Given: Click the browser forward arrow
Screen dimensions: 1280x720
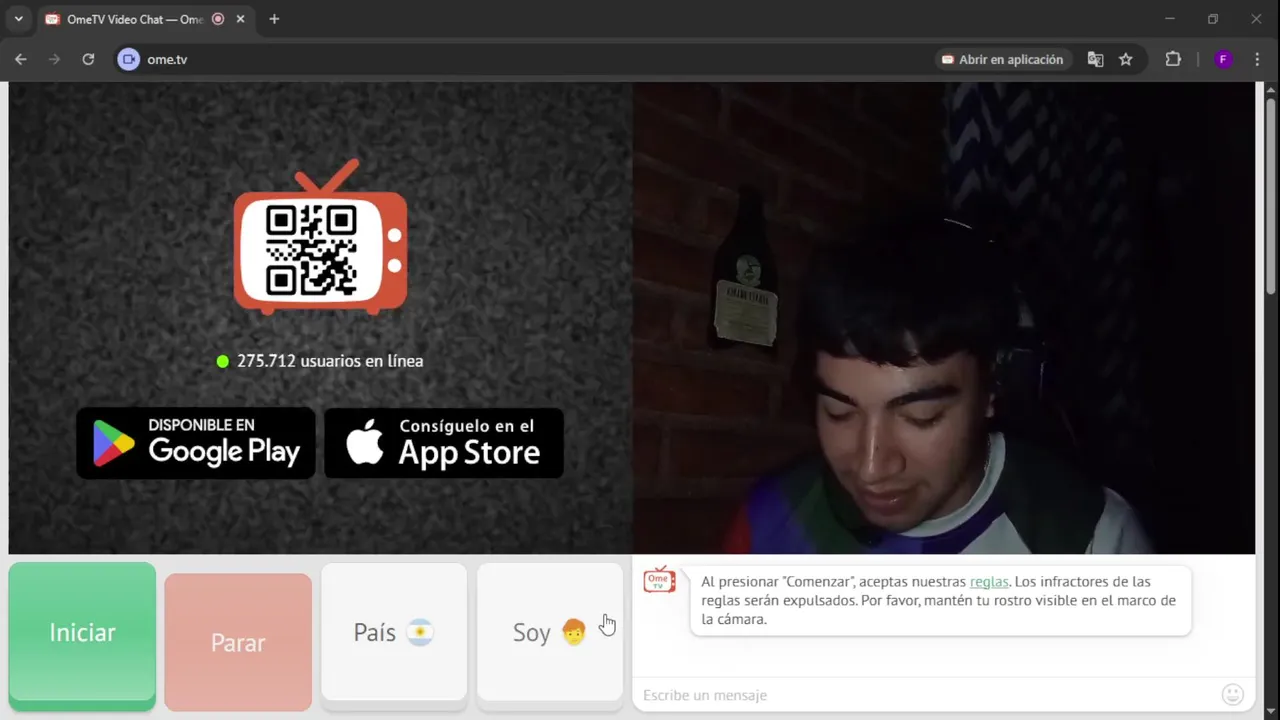Looking at the screenshot, I should [x=54, y=59].
